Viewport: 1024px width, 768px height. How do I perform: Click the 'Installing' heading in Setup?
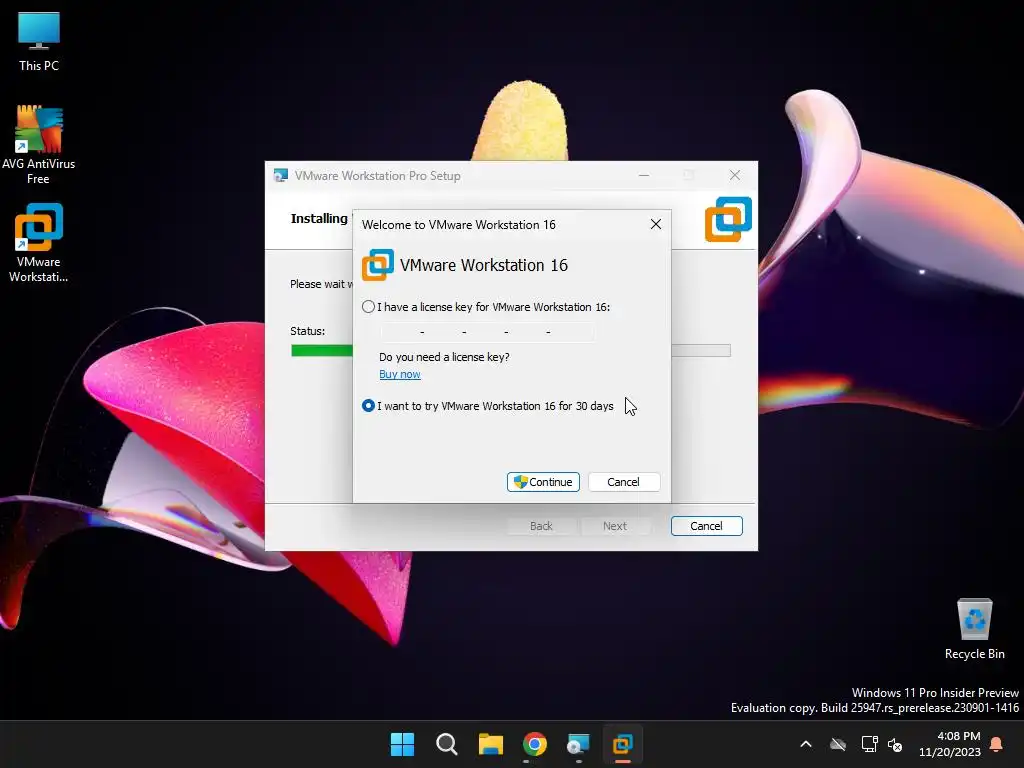319,218
